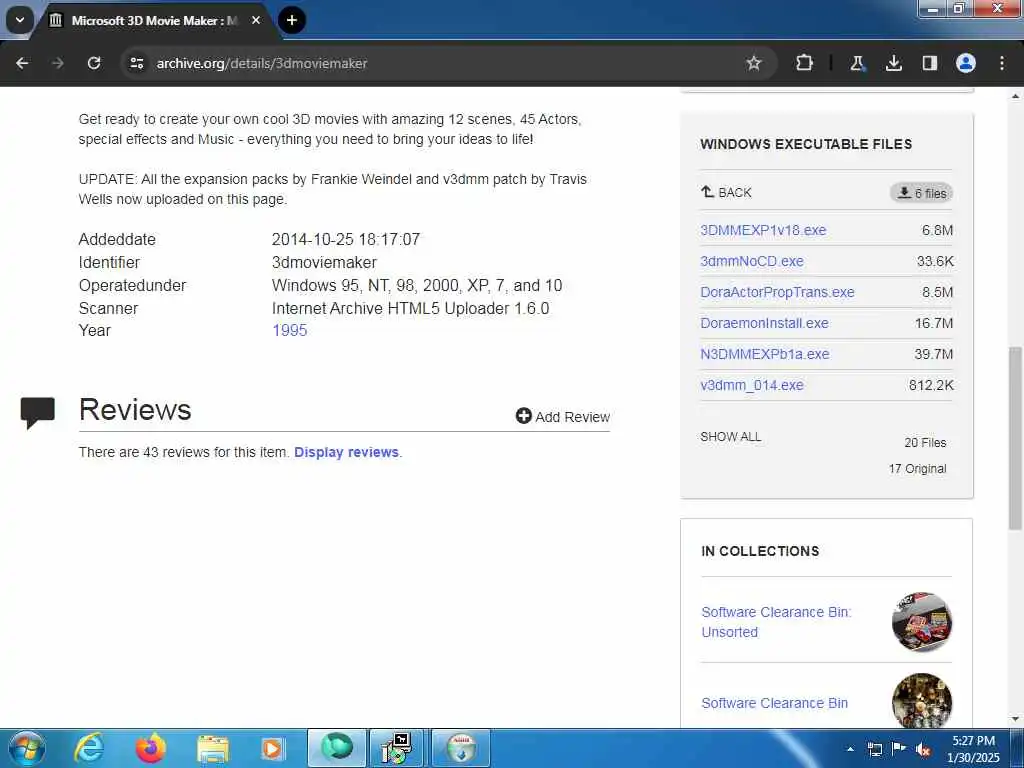Open the year 1995 link
This screenshot has width=1024, height=768.
pos(289,330)
